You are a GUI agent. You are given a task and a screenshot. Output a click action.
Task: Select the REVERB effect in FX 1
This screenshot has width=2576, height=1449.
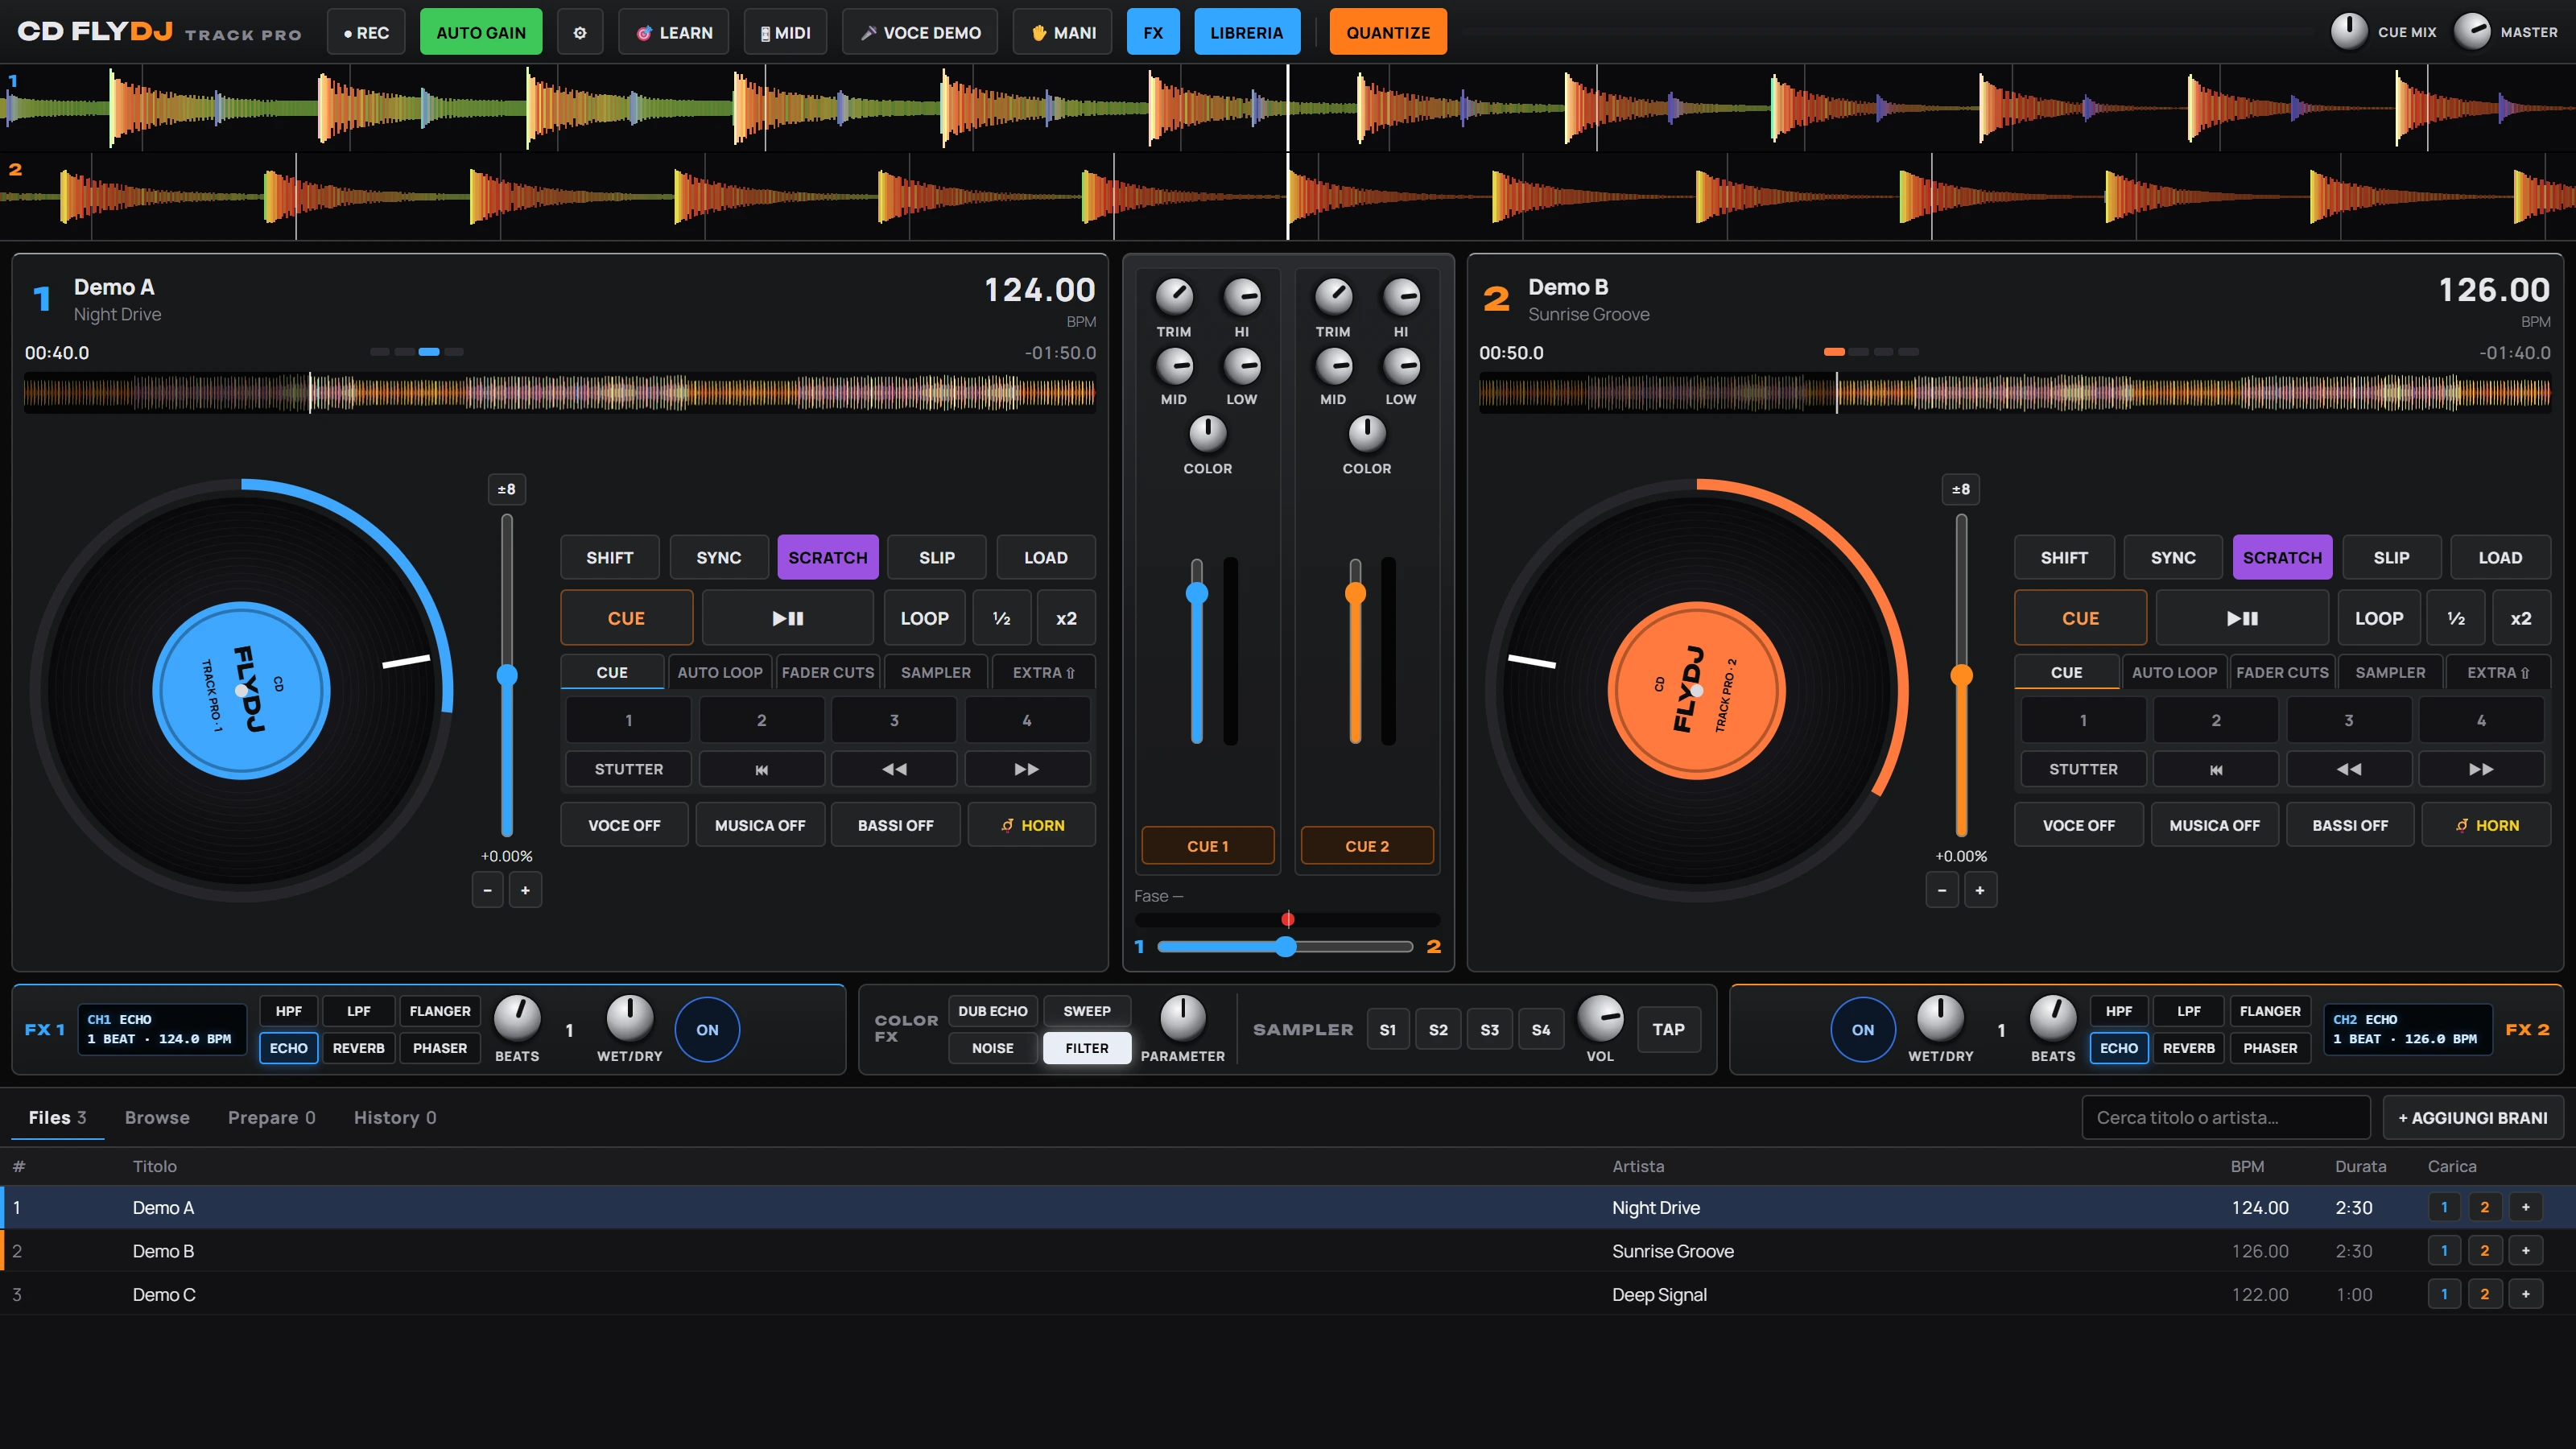point(358,1048)
